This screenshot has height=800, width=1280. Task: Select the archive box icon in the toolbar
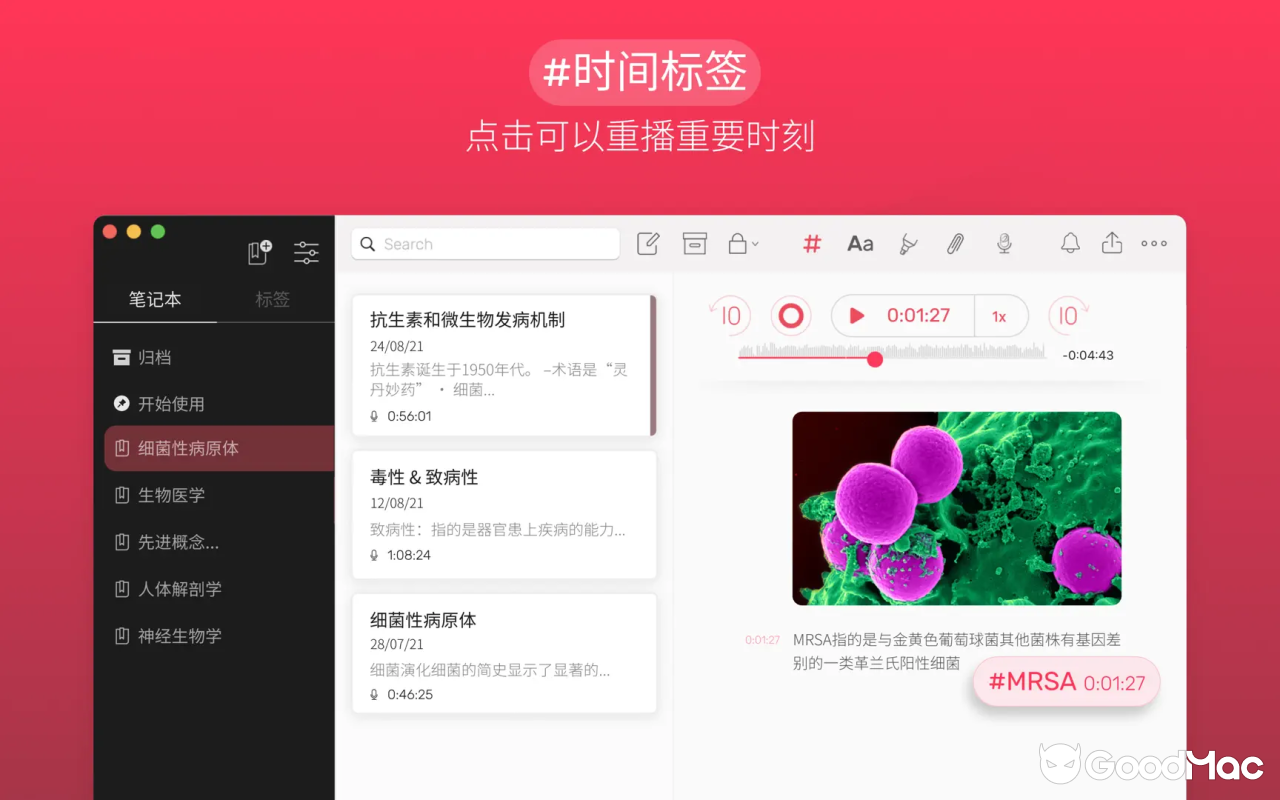tap(695, 243)
